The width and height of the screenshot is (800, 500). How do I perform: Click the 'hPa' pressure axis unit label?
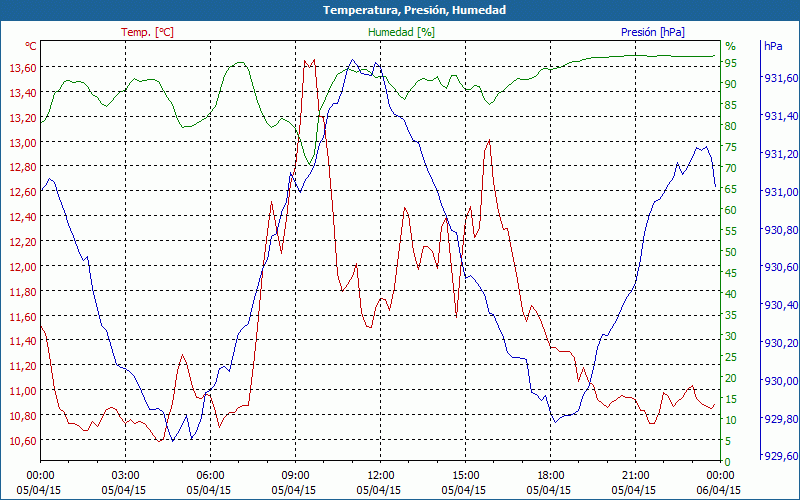tap(773, 46)
